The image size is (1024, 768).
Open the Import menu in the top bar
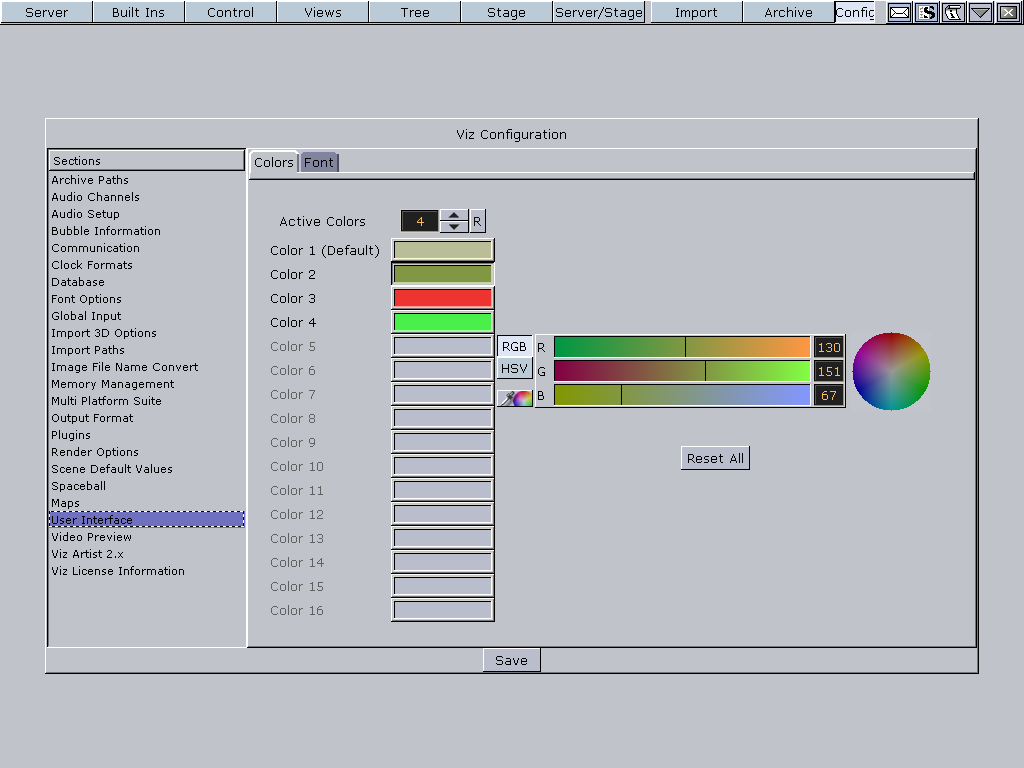(x=696, y=12)
